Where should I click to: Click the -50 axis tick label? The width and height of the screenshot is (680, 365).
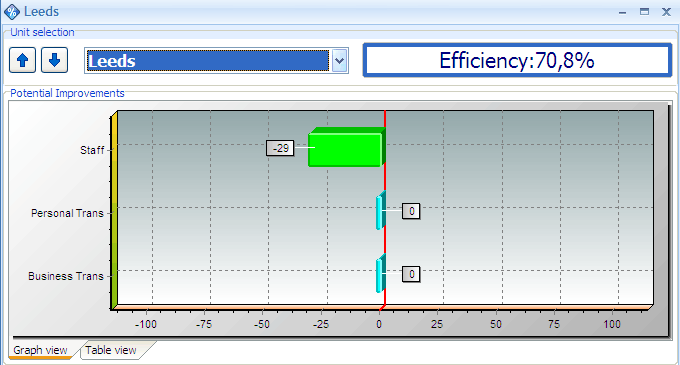coord(262,324)
